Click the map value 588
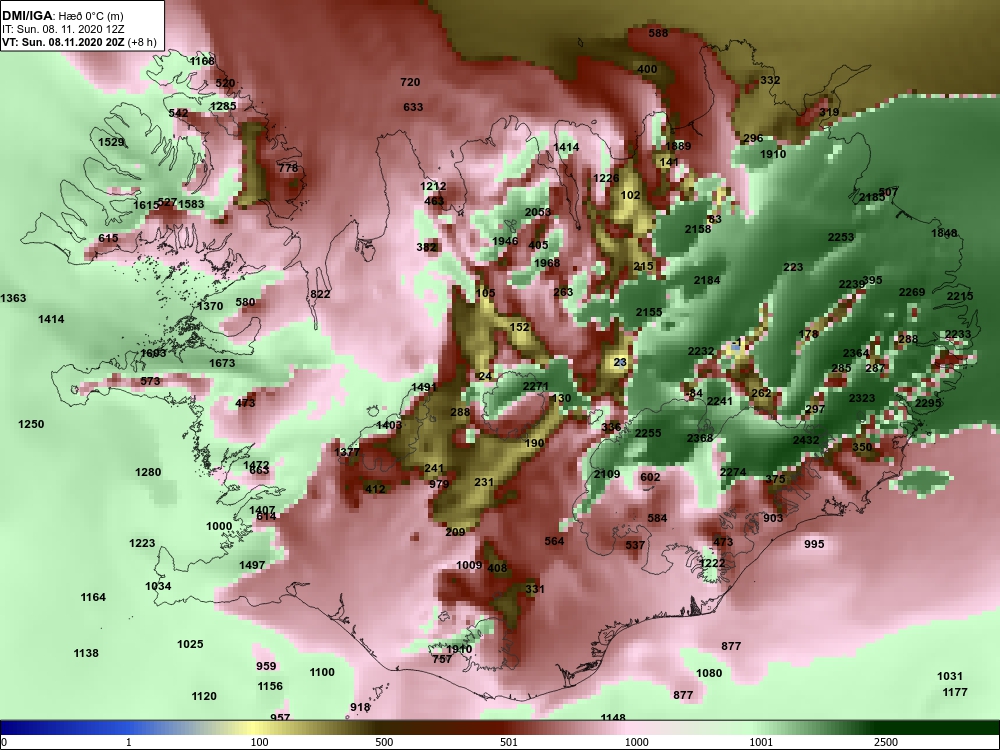This screenshot has height=750, width=1000. click(658, 33)
